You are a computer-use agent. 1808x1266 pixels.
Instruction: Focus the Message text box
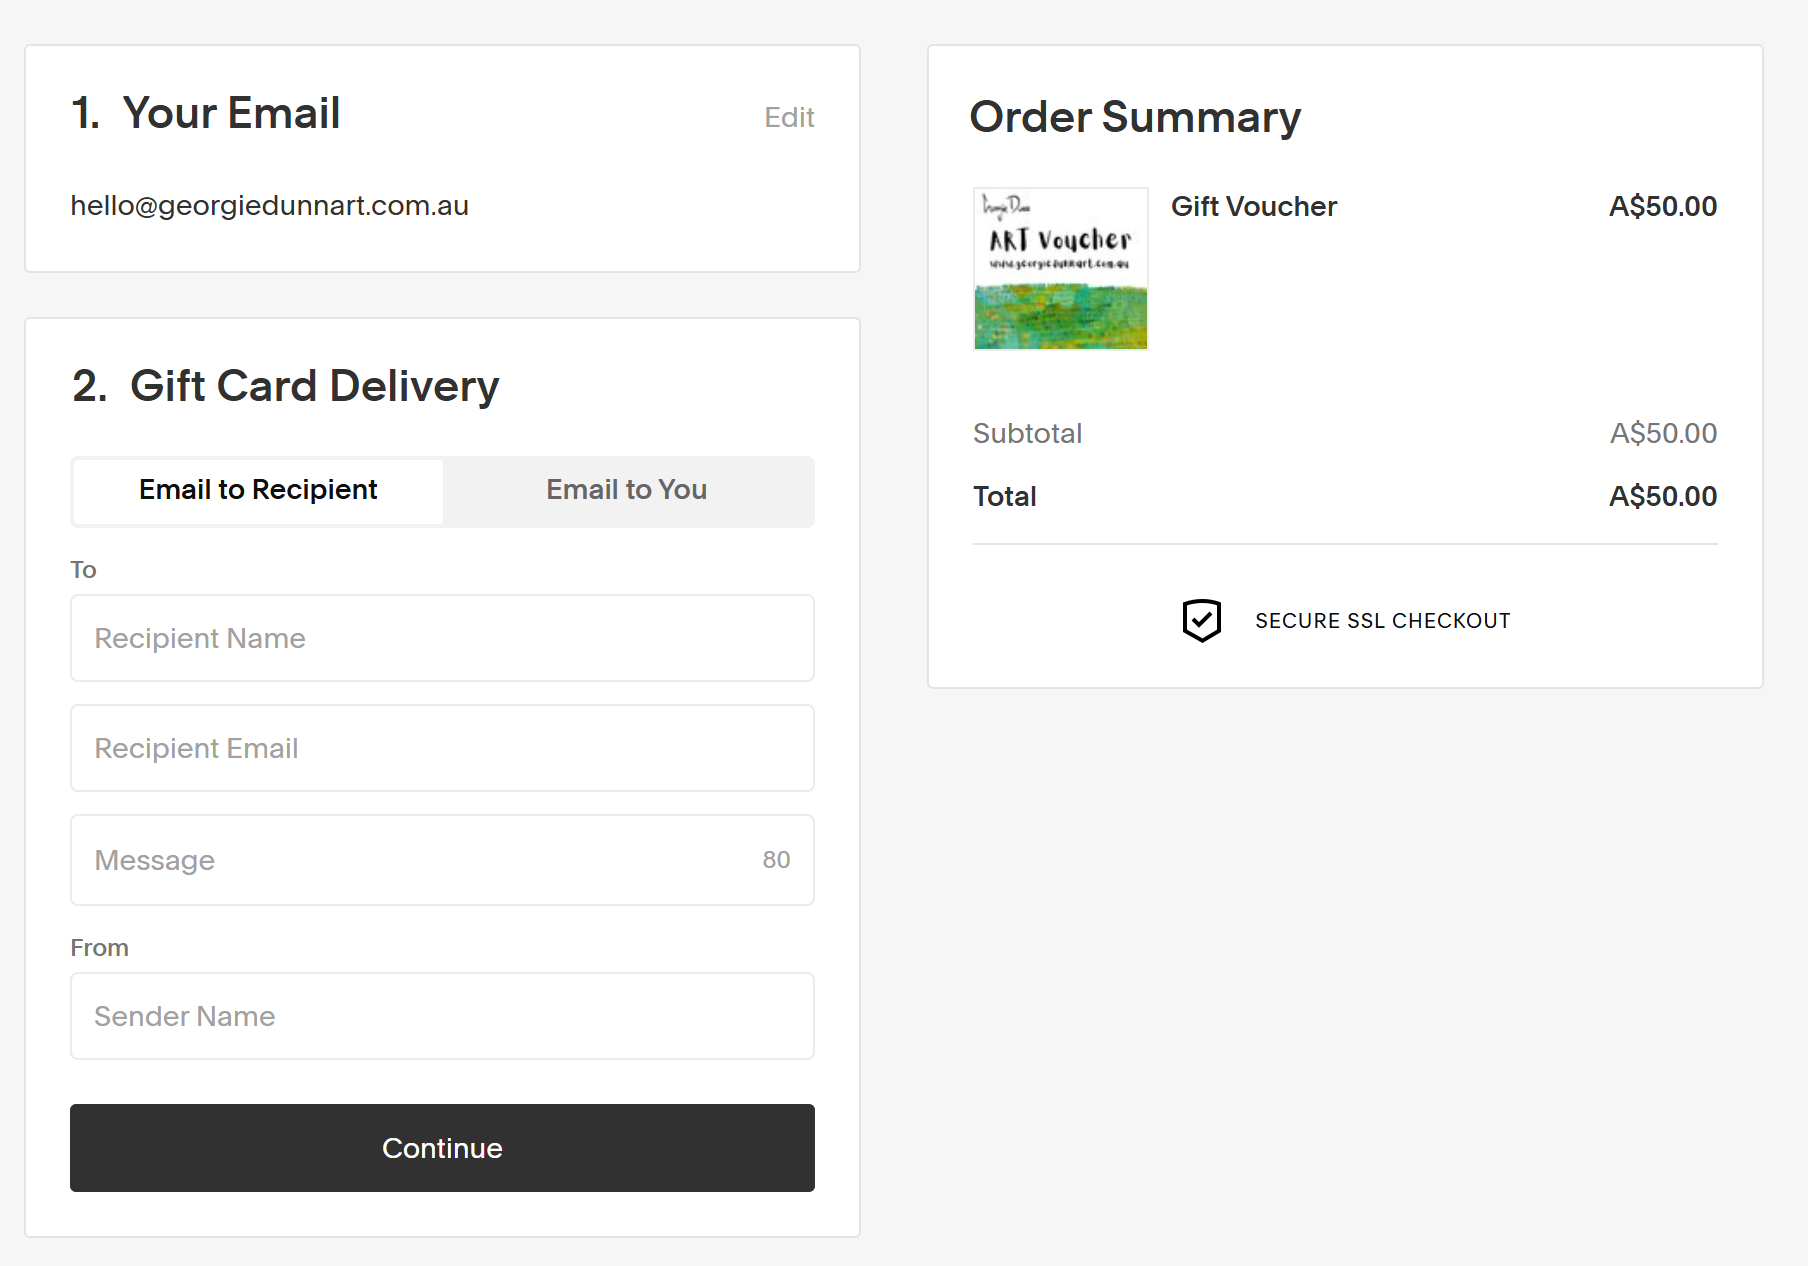pos(442,860)
